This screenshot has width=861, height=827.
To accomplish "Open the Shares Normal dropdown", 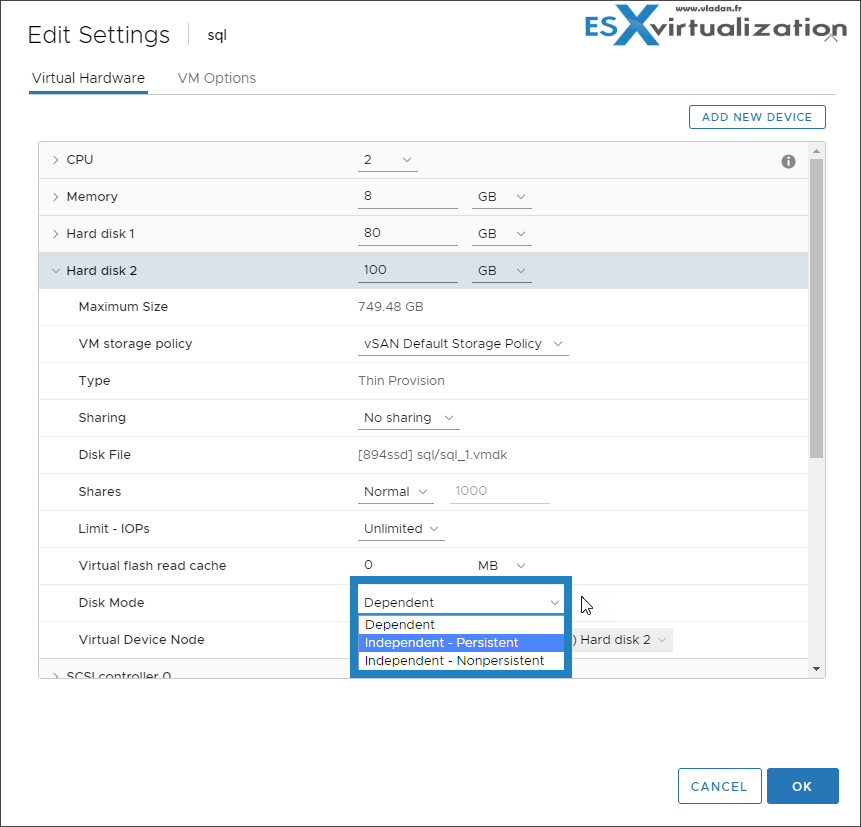I will pyautogui.click(x=395, y=491).
